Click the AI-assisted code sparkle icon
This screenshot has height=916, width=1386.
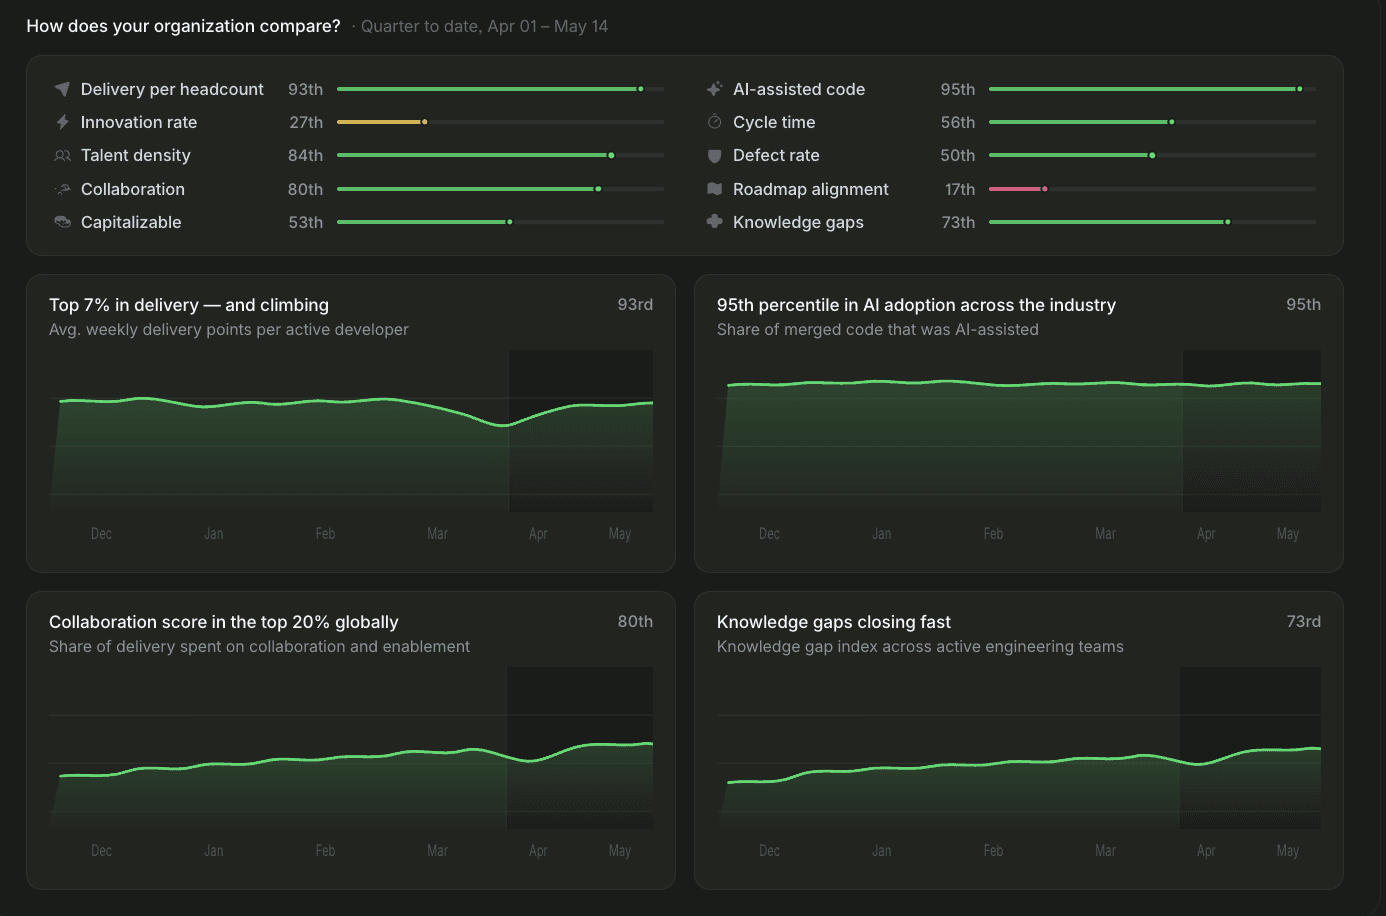point(714,89)
